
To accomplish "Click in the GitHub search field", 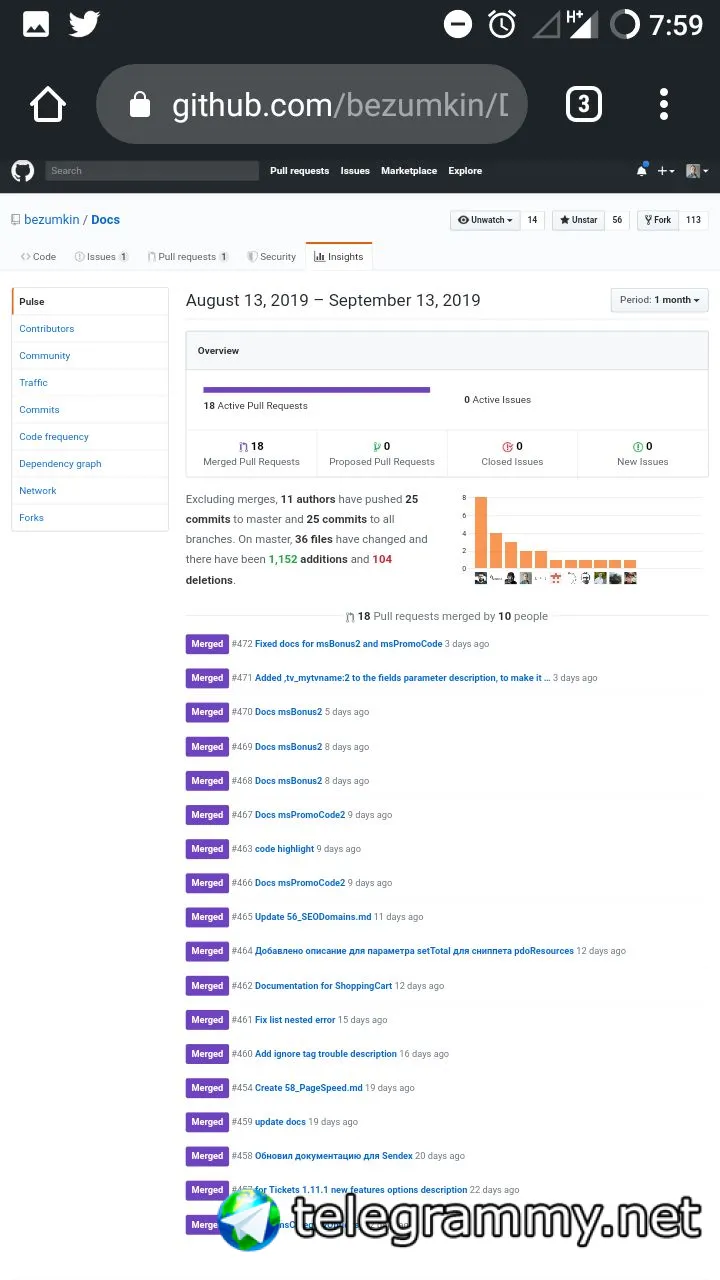I will [x=152, y=171].
